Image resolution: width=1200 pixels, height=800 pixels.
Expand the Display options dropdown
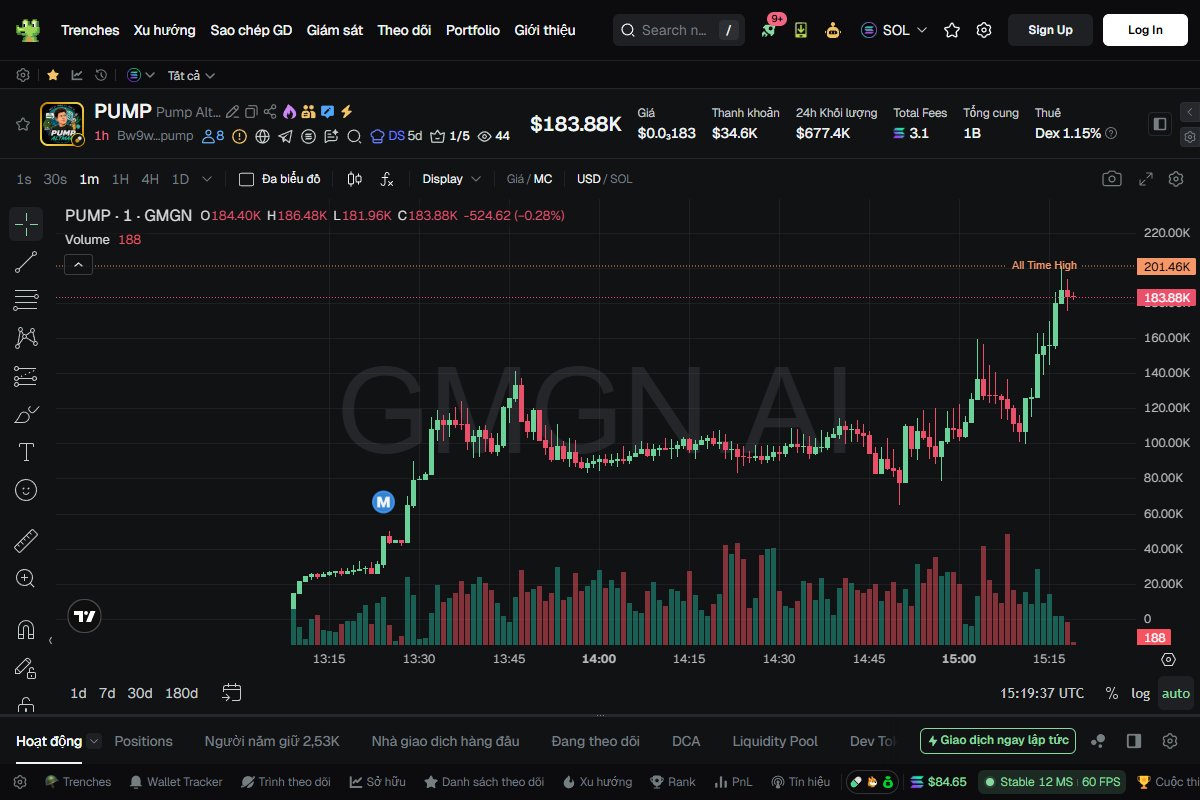tap(451, 179)
